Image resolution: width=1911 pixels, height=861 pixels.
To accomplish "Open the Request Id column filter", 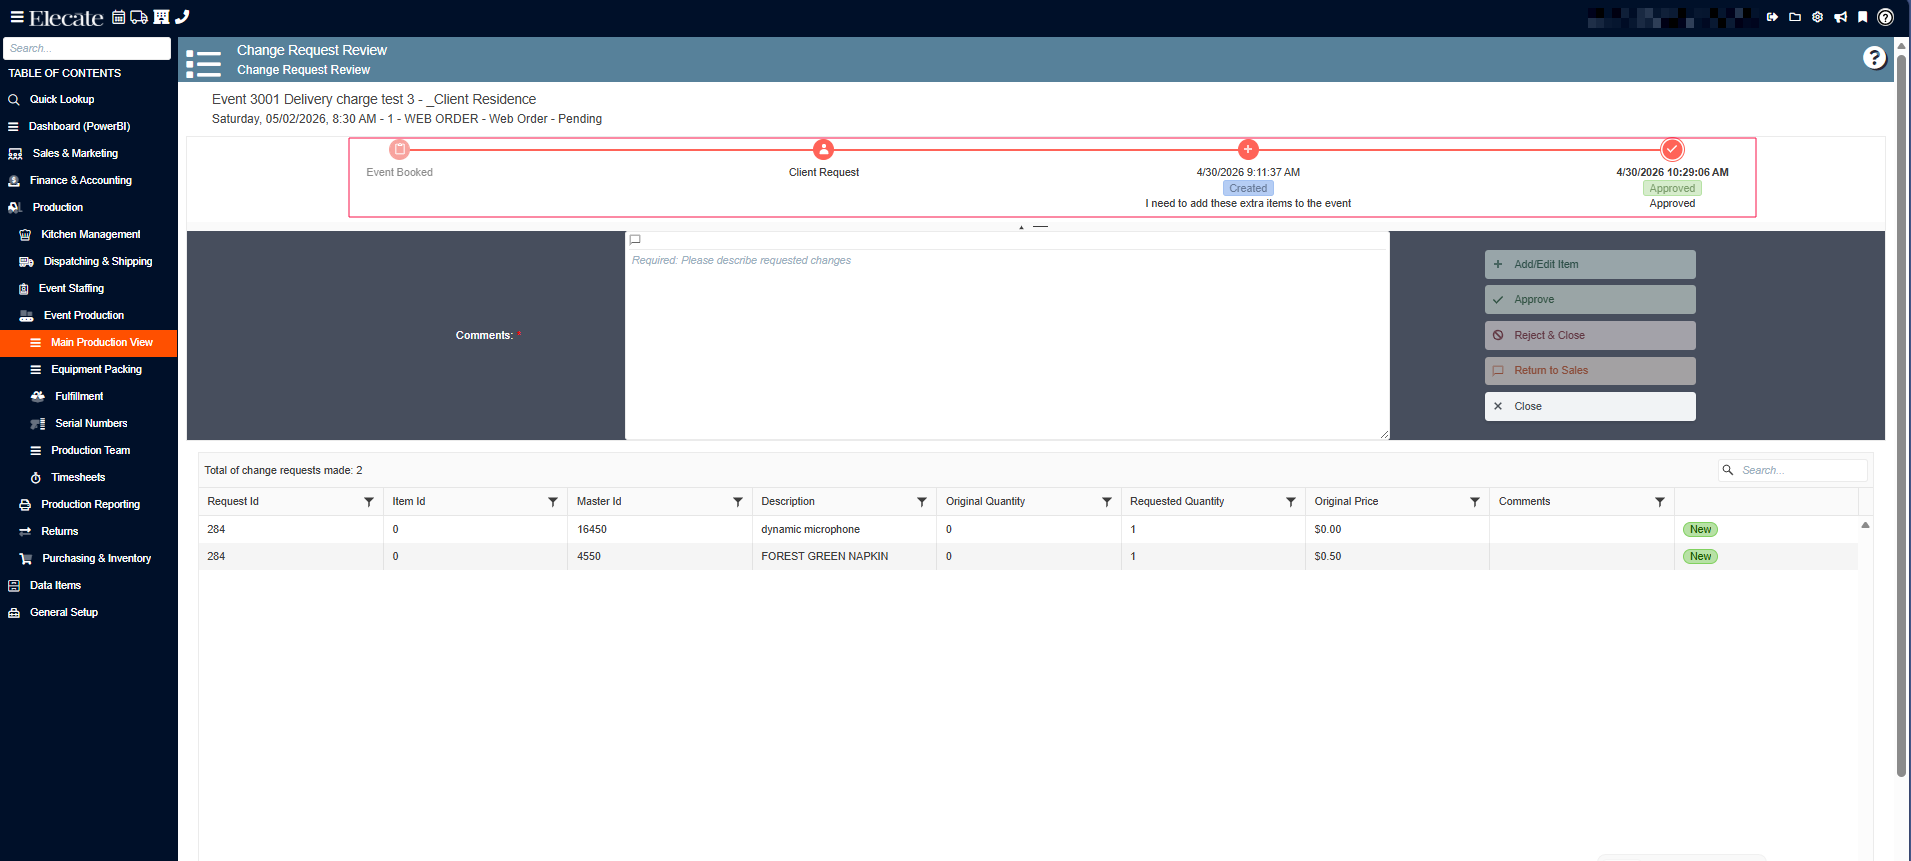I will click(368, 502).
